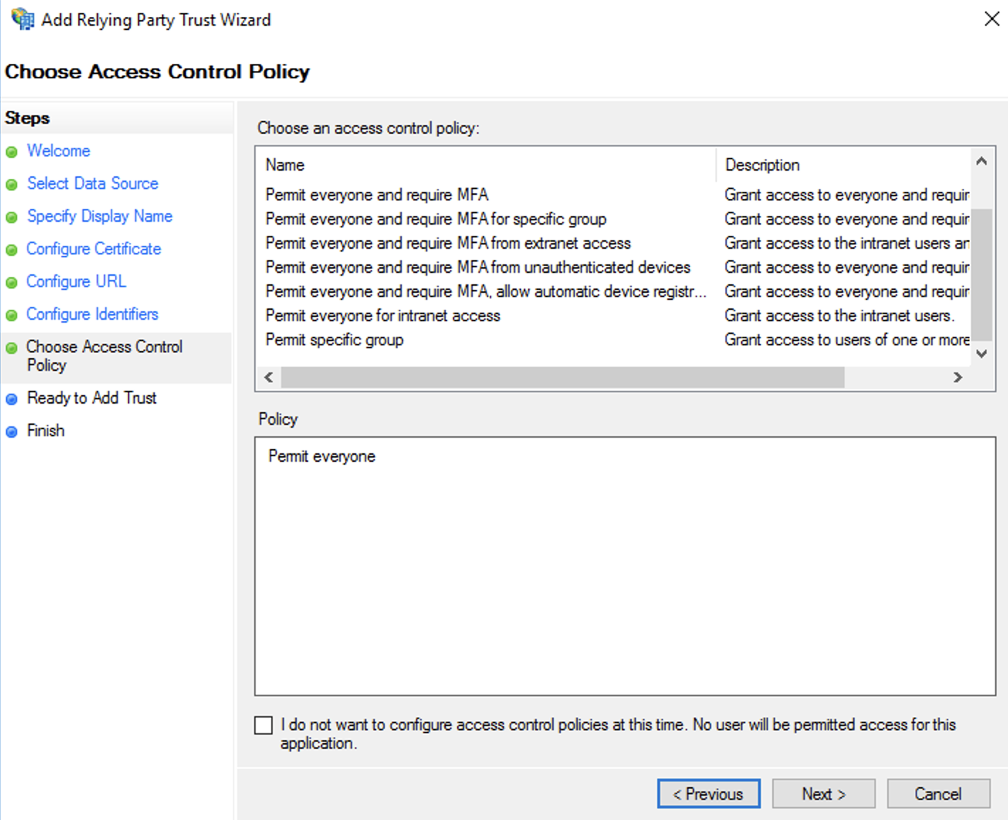The width and height of the screenshot is (1008, 820).
Task: Open the Configure Identifiers step
Action: 93,314
